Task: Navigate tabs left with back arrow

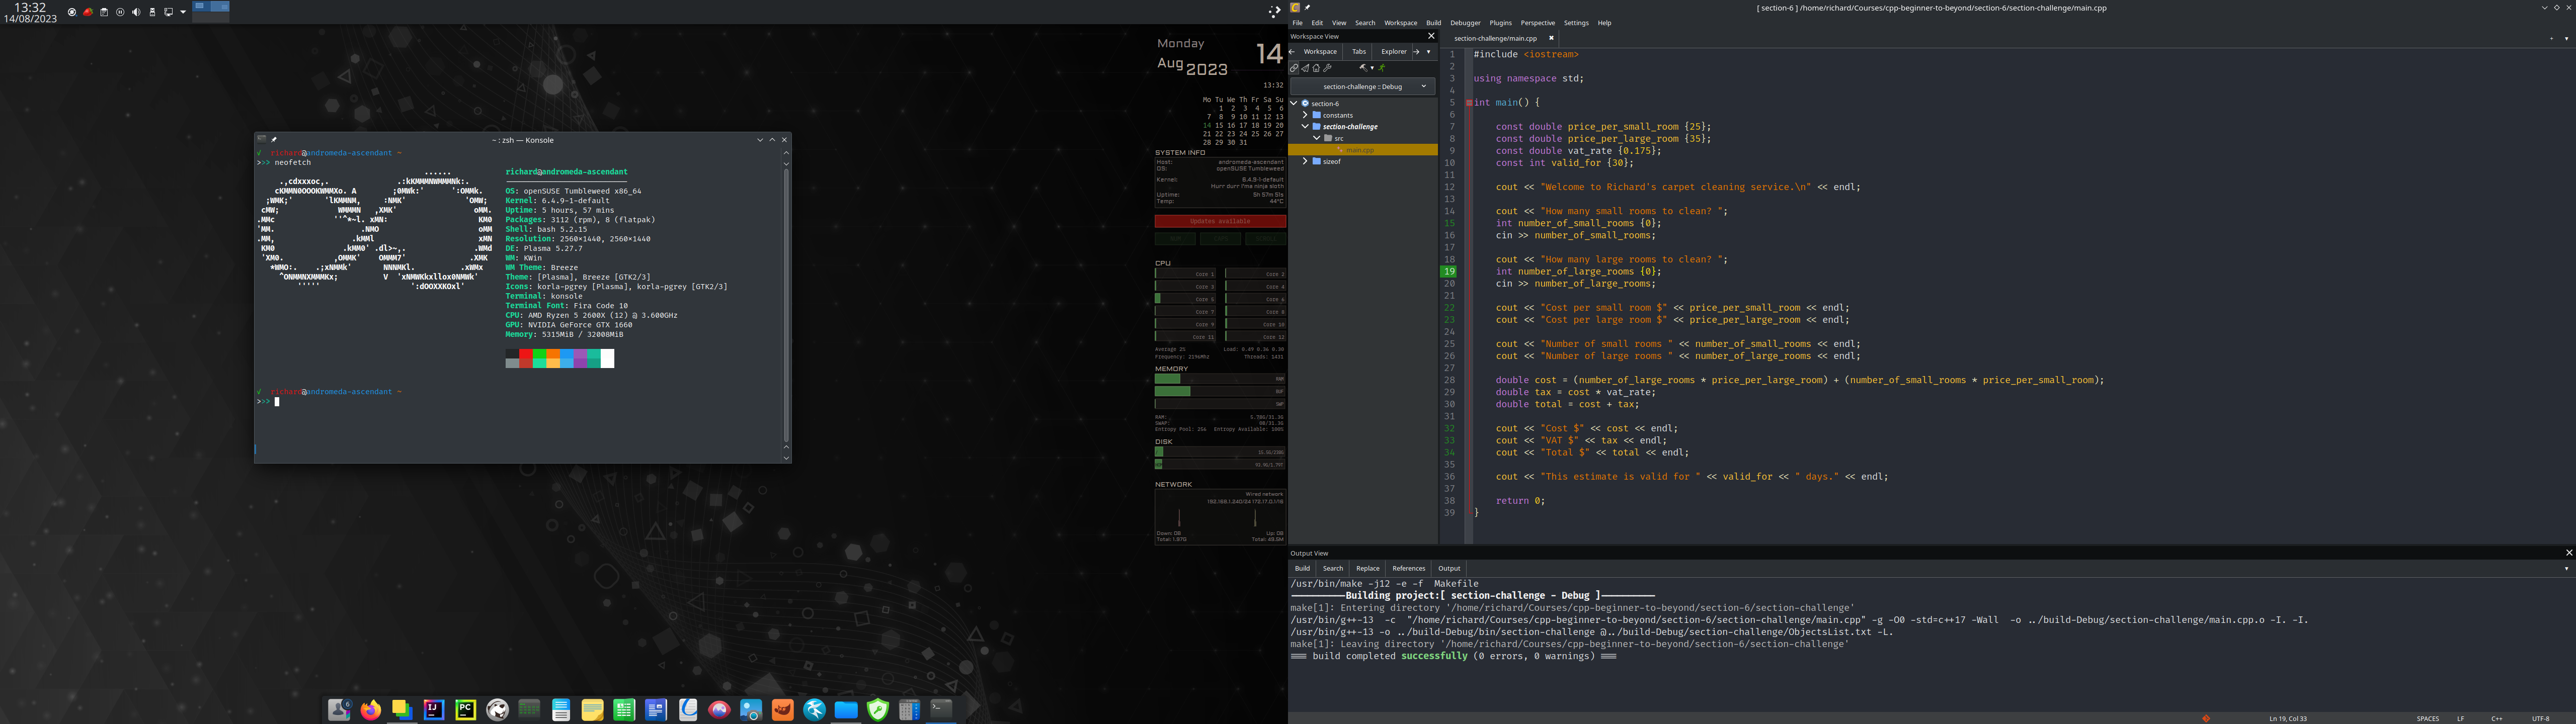Action: (x=1292, y=52)
